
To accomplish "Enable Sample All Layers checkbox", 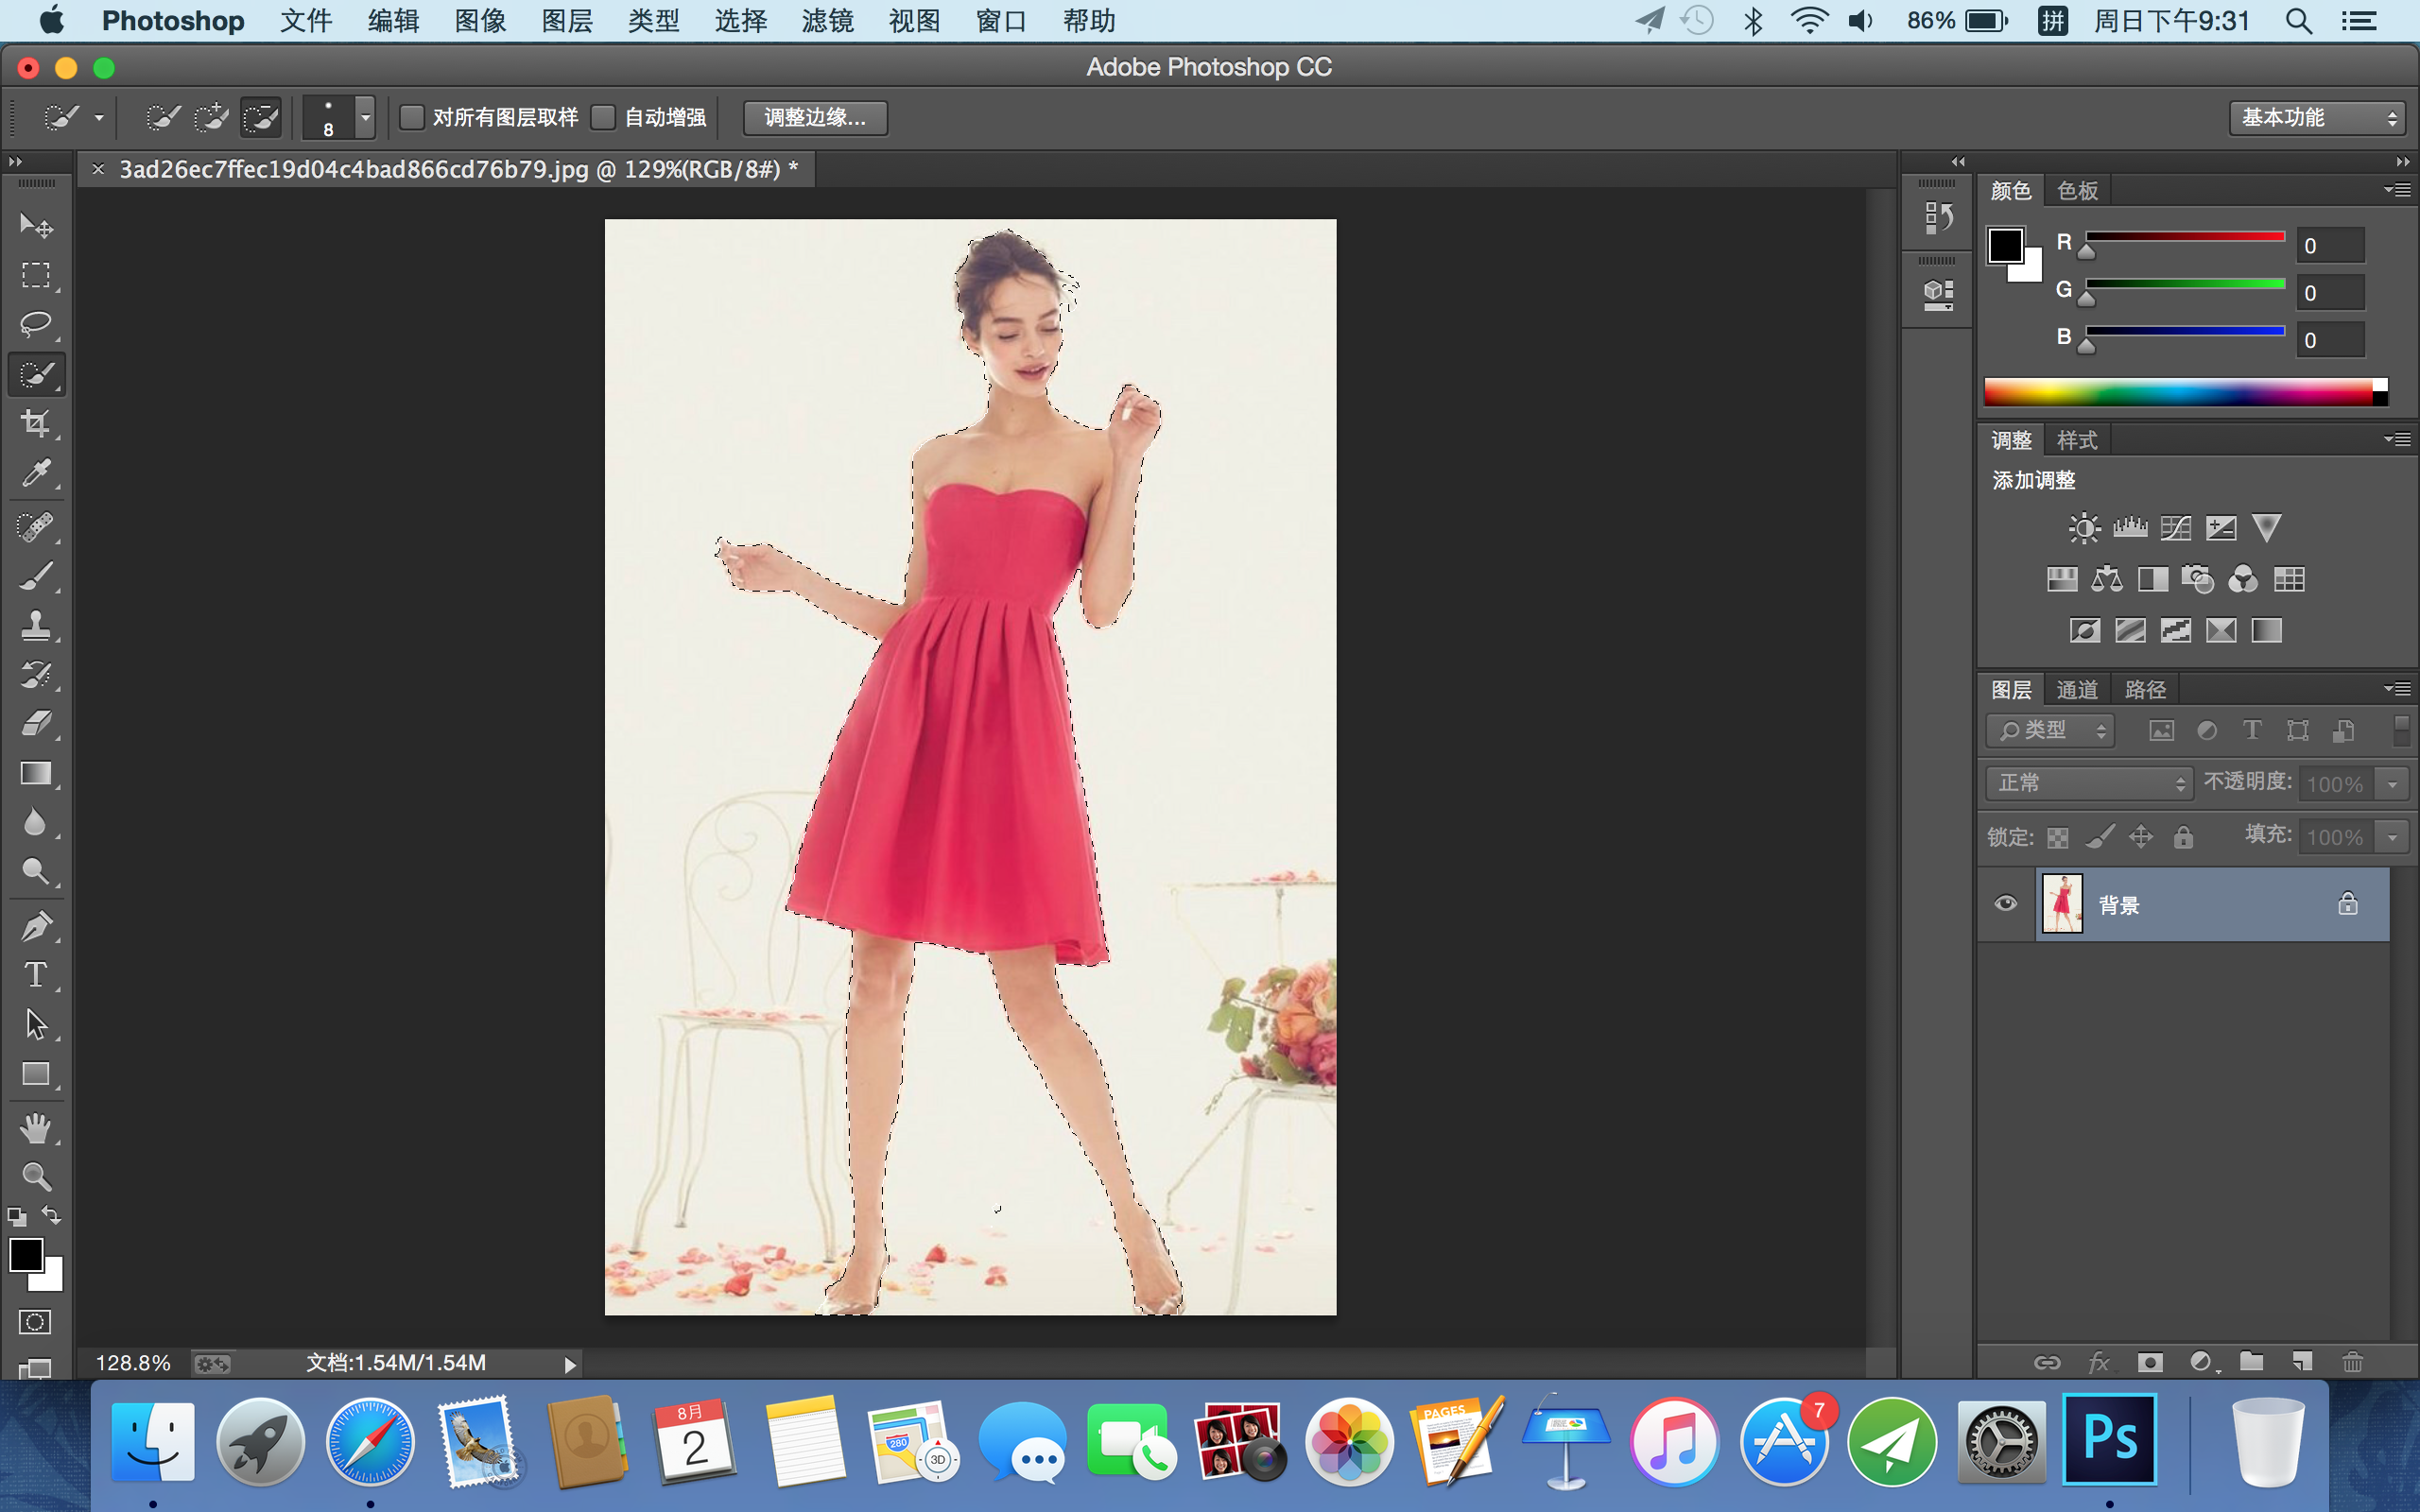I will tap(412, 117).
